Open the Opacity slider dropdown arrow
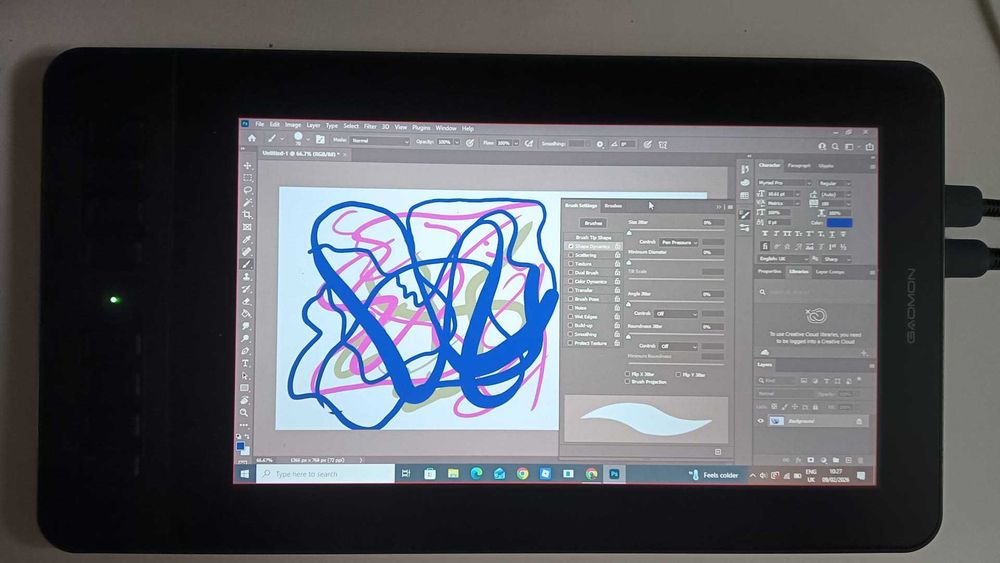Screen dimensions: 1000x563 point(457,143)
